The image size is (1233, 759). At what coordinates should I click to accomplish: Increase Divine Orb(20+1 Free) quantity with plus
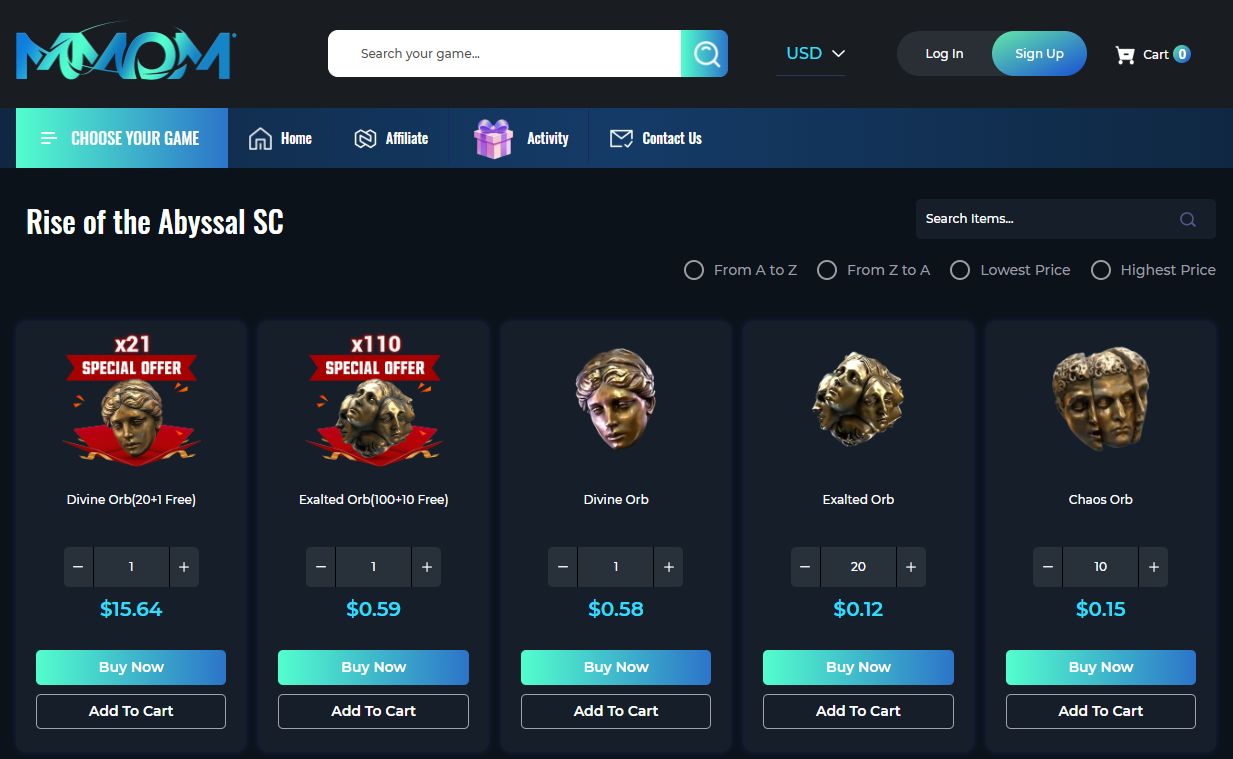coord(184,567)
